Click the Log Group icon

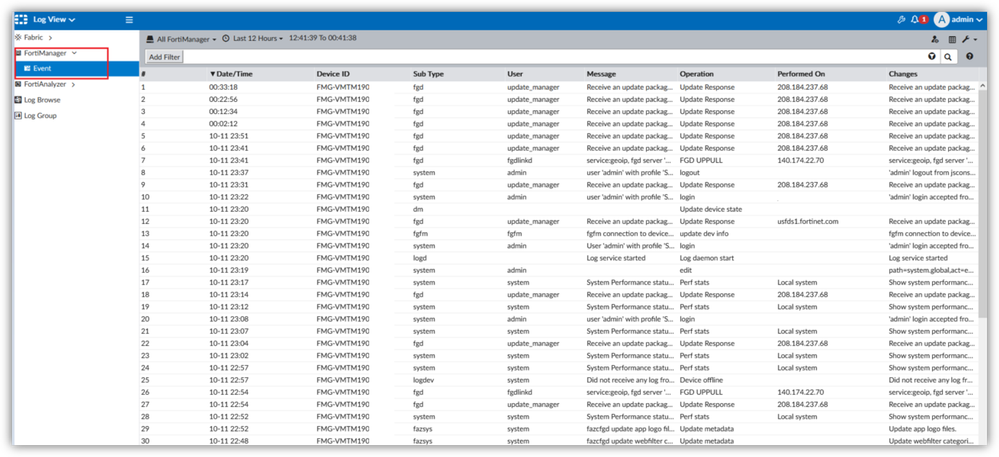(18, 115)
